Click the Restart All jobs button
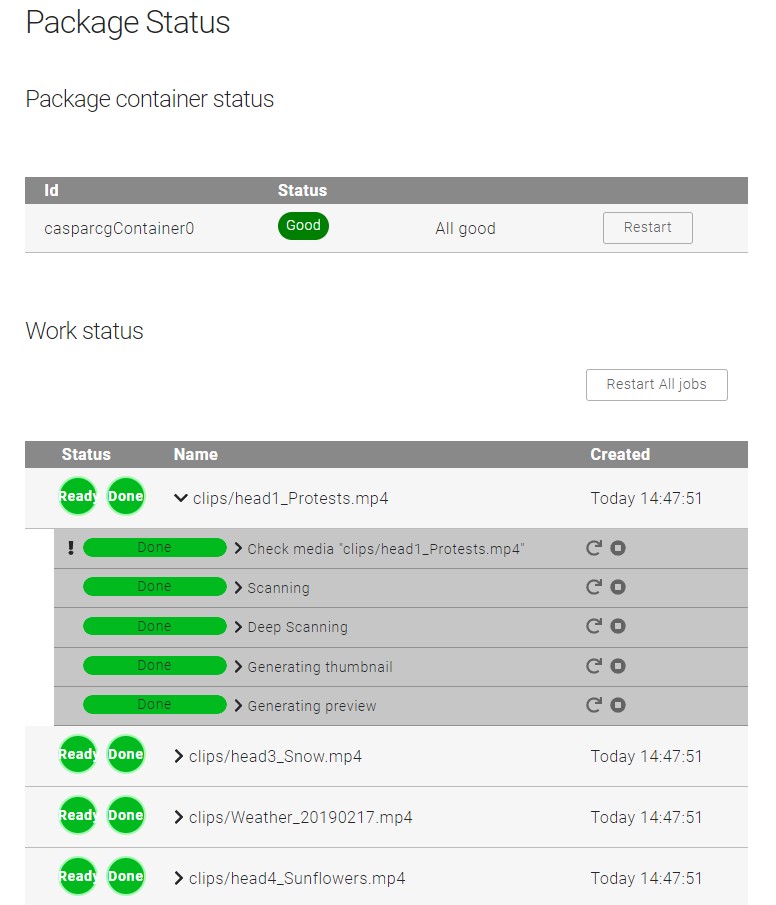The width and height of the screenshot is (776, 905). click(x=656, y=384)
